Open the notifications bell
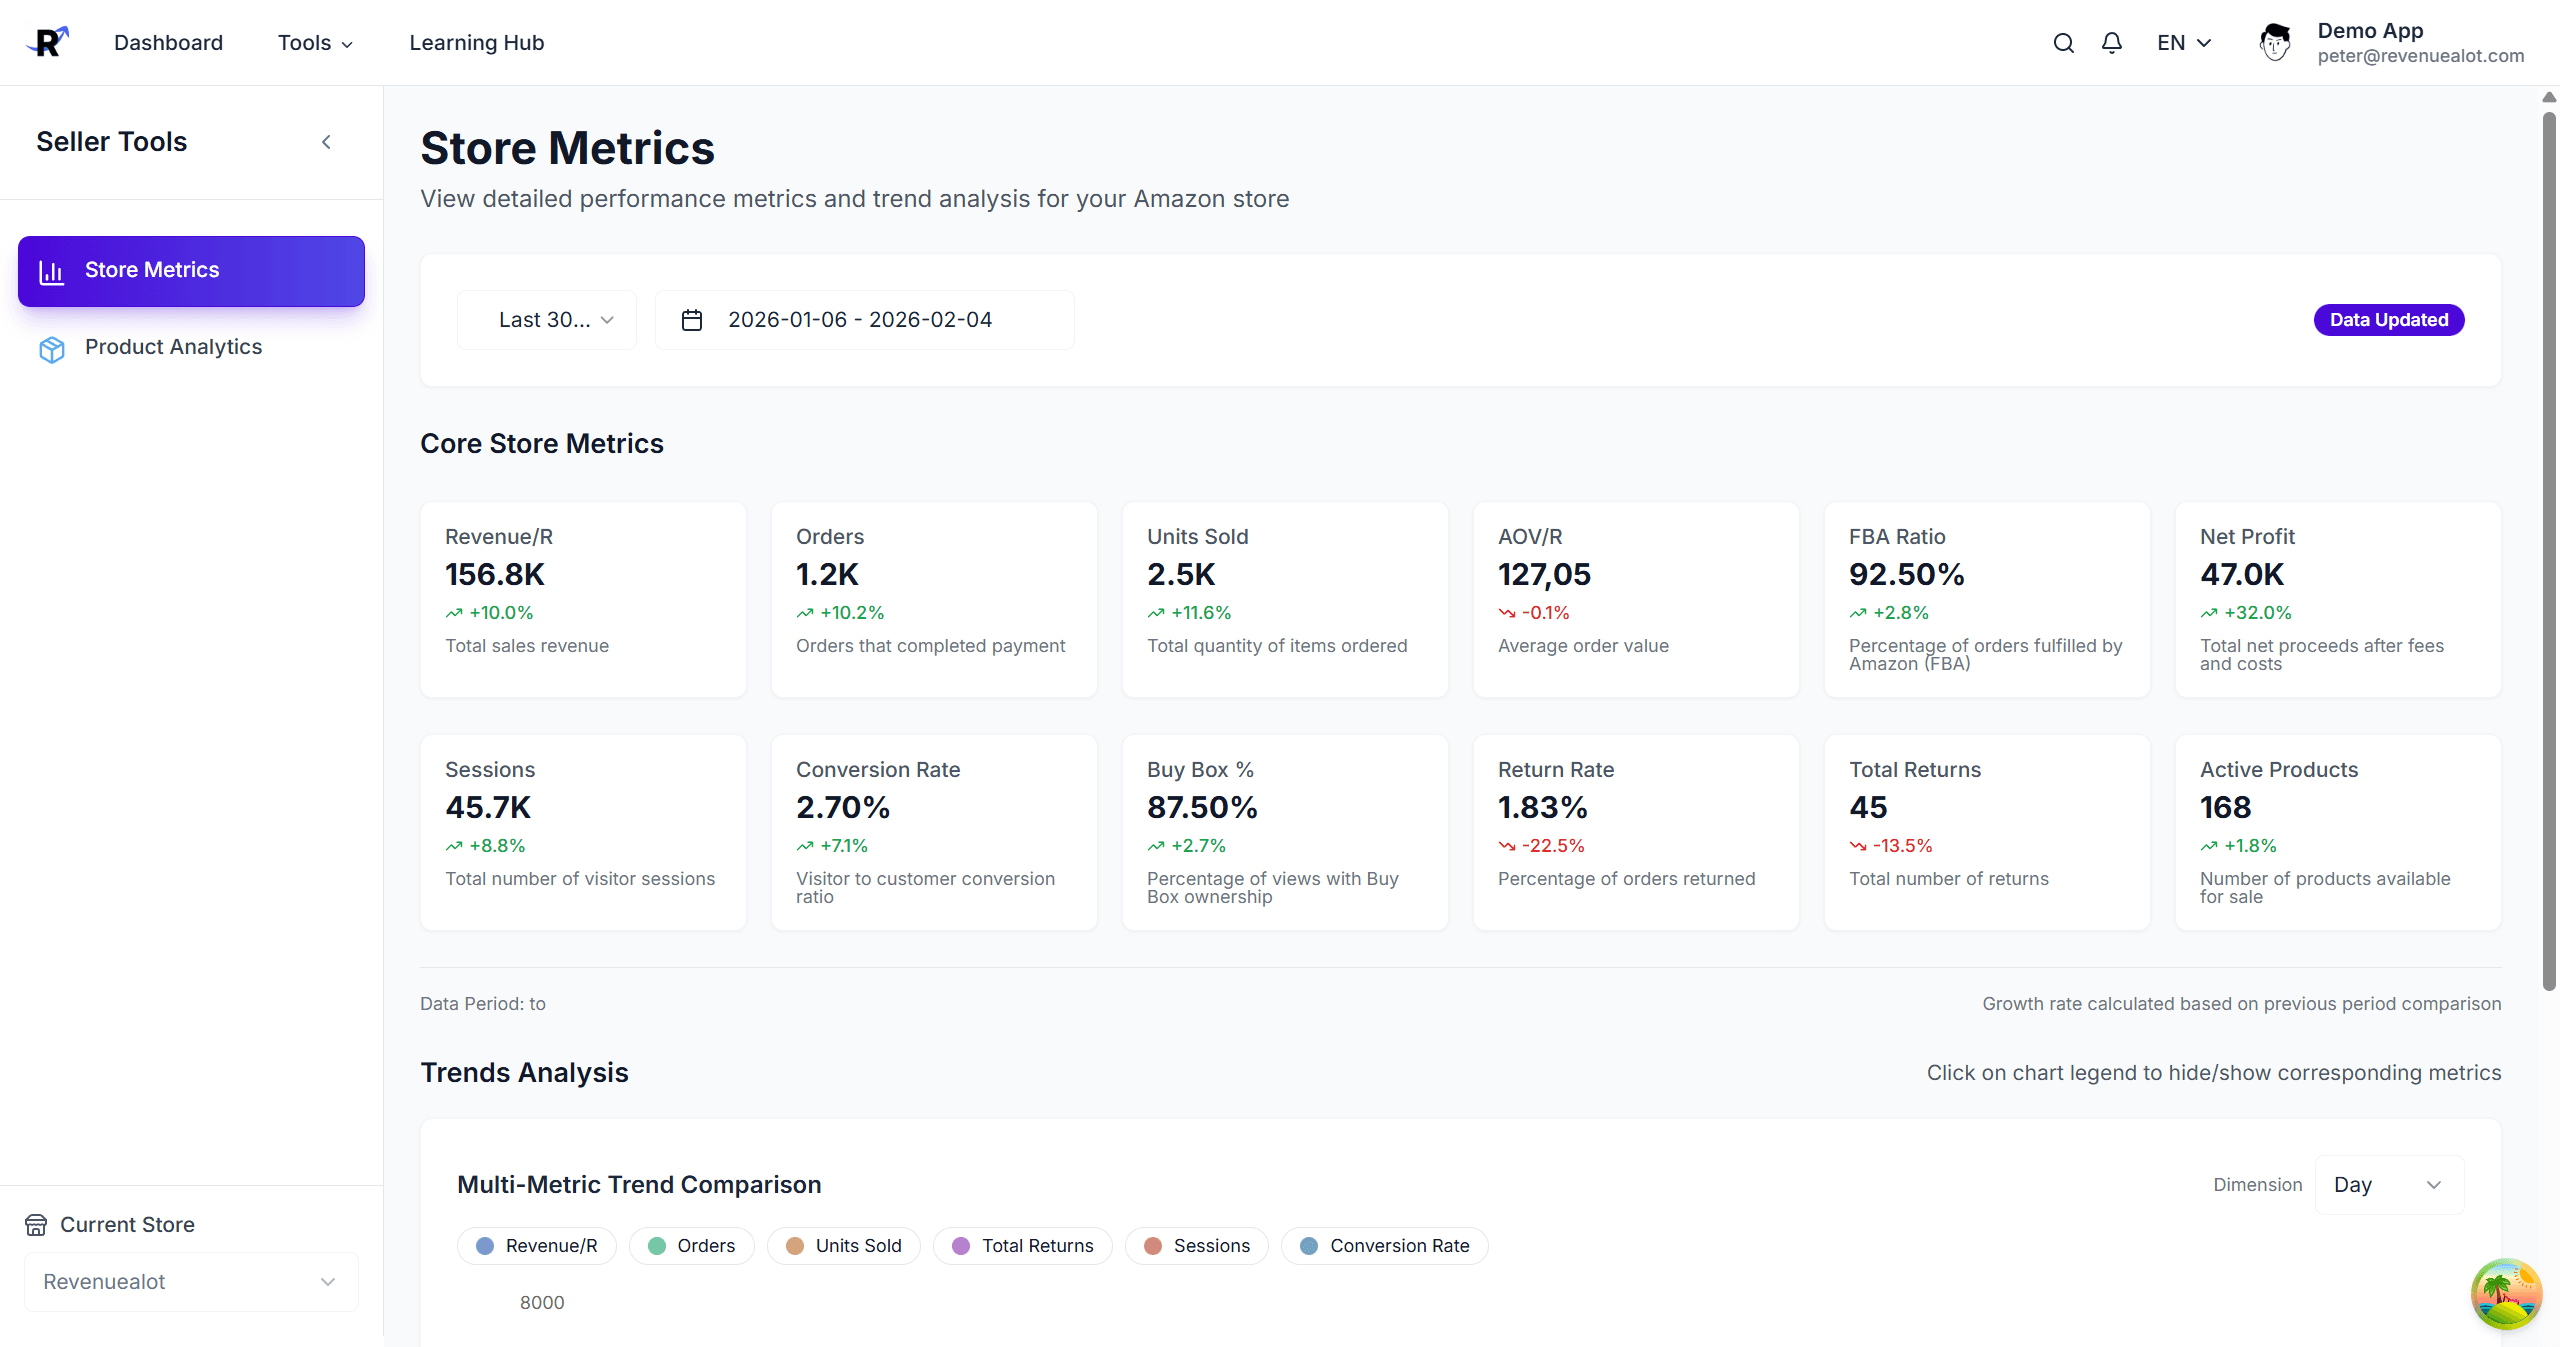2560x1347 pixels. [2111, 42]
